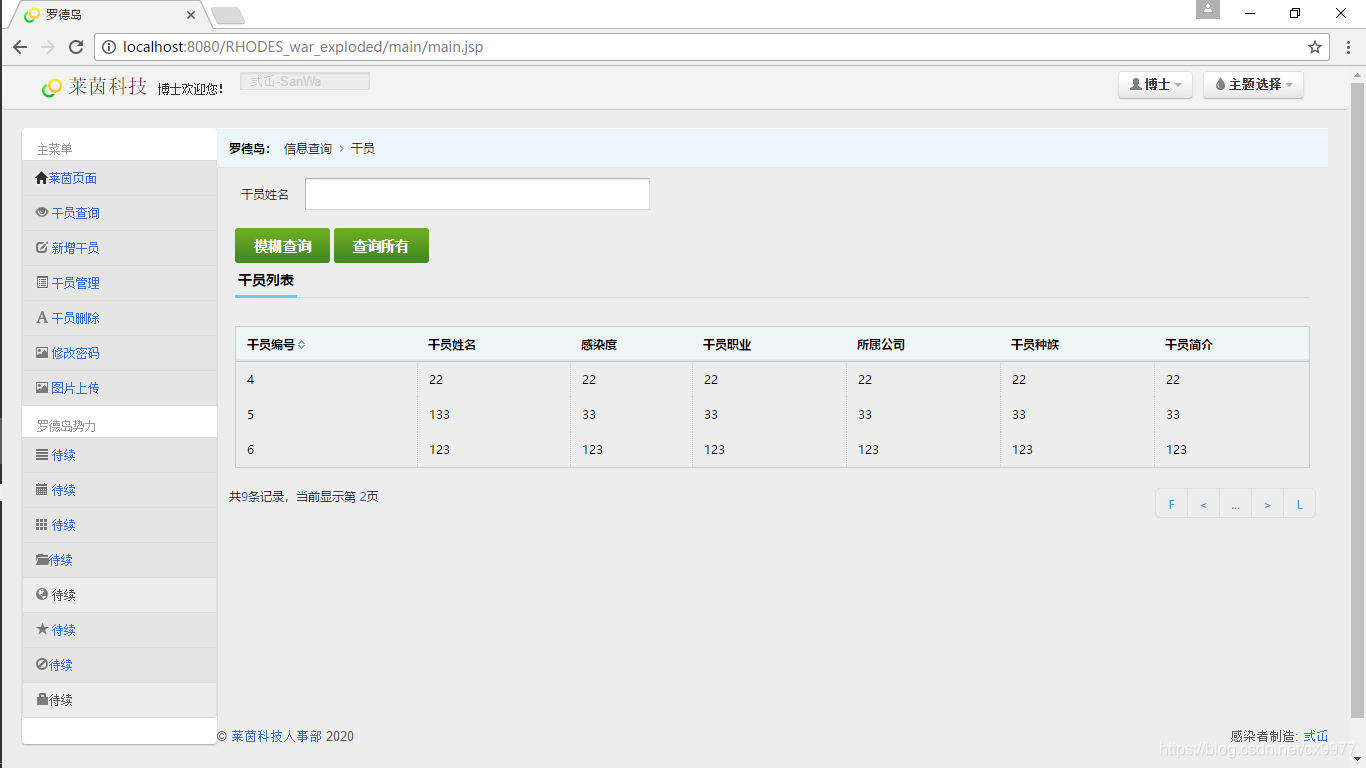1366x768 pixels.
Task: Open a new browser tab
Action: [x=228, y=16]
